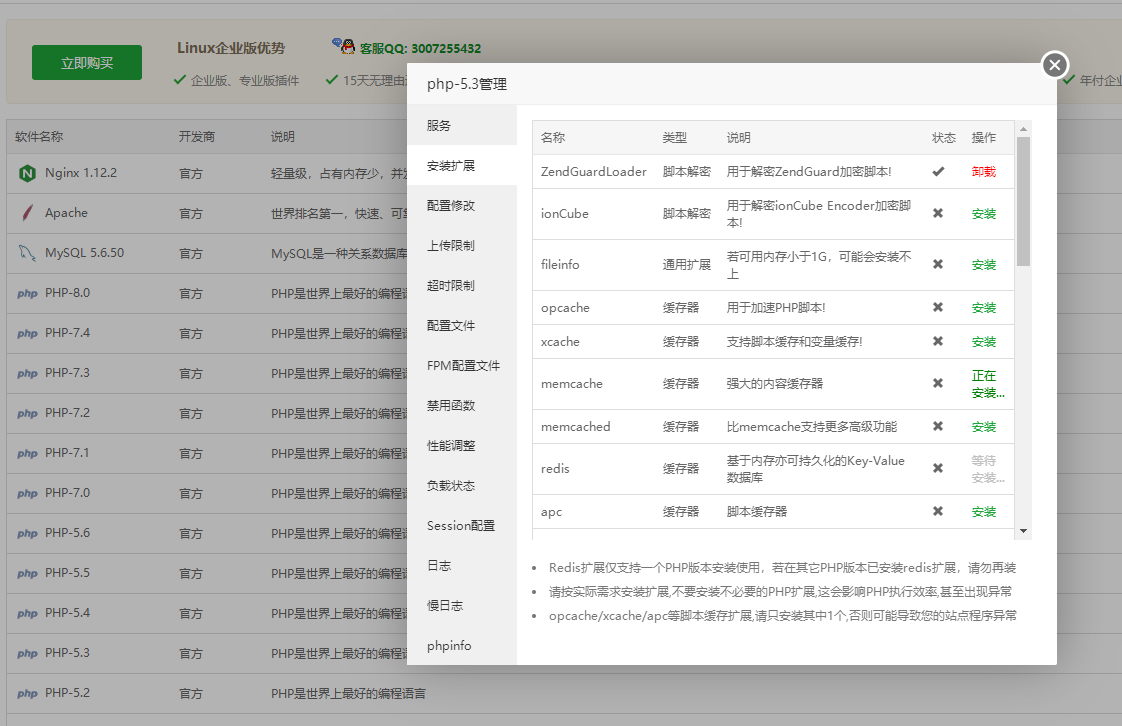The image size is (1122, 726).
Task: Install the ionCube extension
Action: tap(983, 213)
